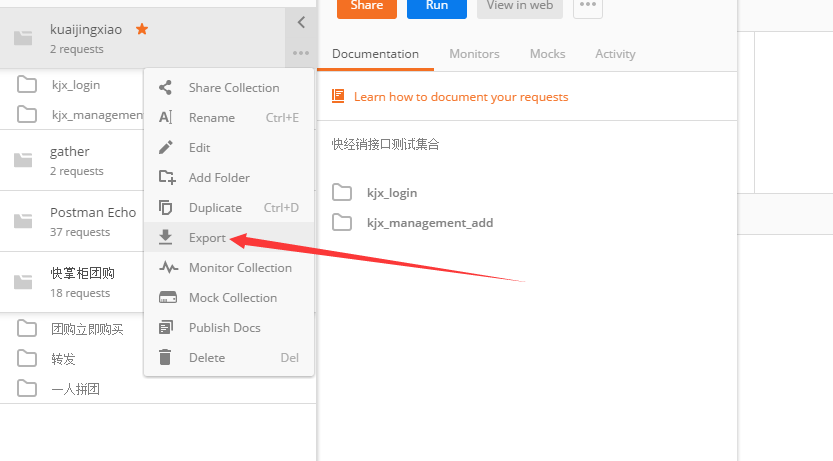This screenshot has width=833, height=461.
Task: Open the Postman Echo collection
Action: 92,213
